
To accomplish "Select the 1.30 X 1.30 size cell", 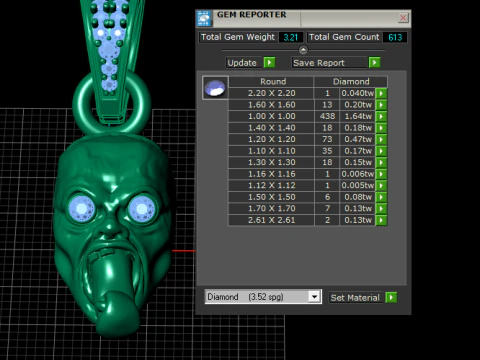I will coord(271,162).
